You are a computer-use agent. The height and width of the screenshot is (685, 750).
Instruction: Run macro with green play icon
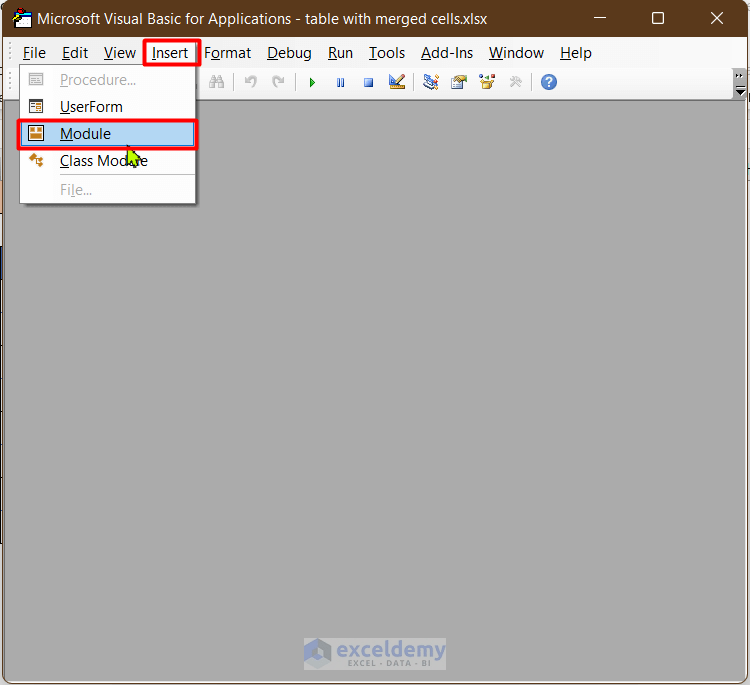[312, 82]
